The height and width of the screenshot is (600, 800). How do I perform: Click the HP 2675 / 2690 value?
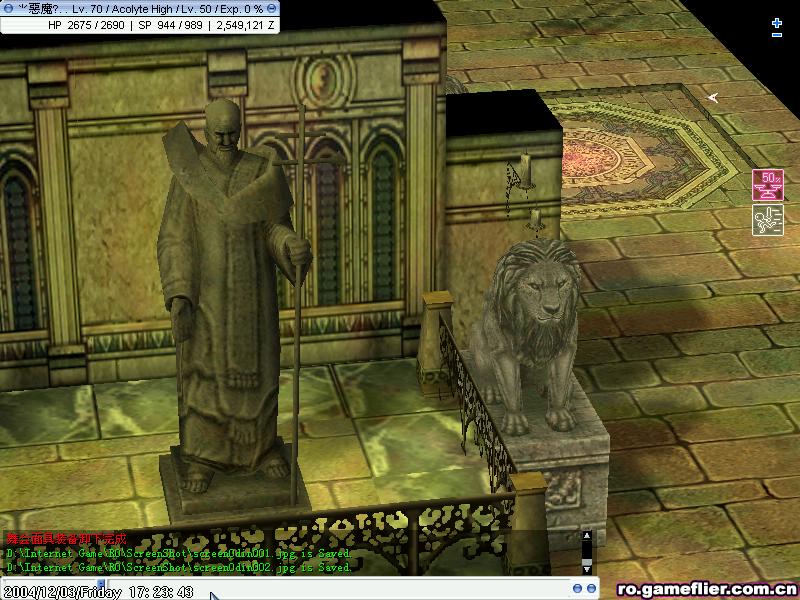coord(86,25)
